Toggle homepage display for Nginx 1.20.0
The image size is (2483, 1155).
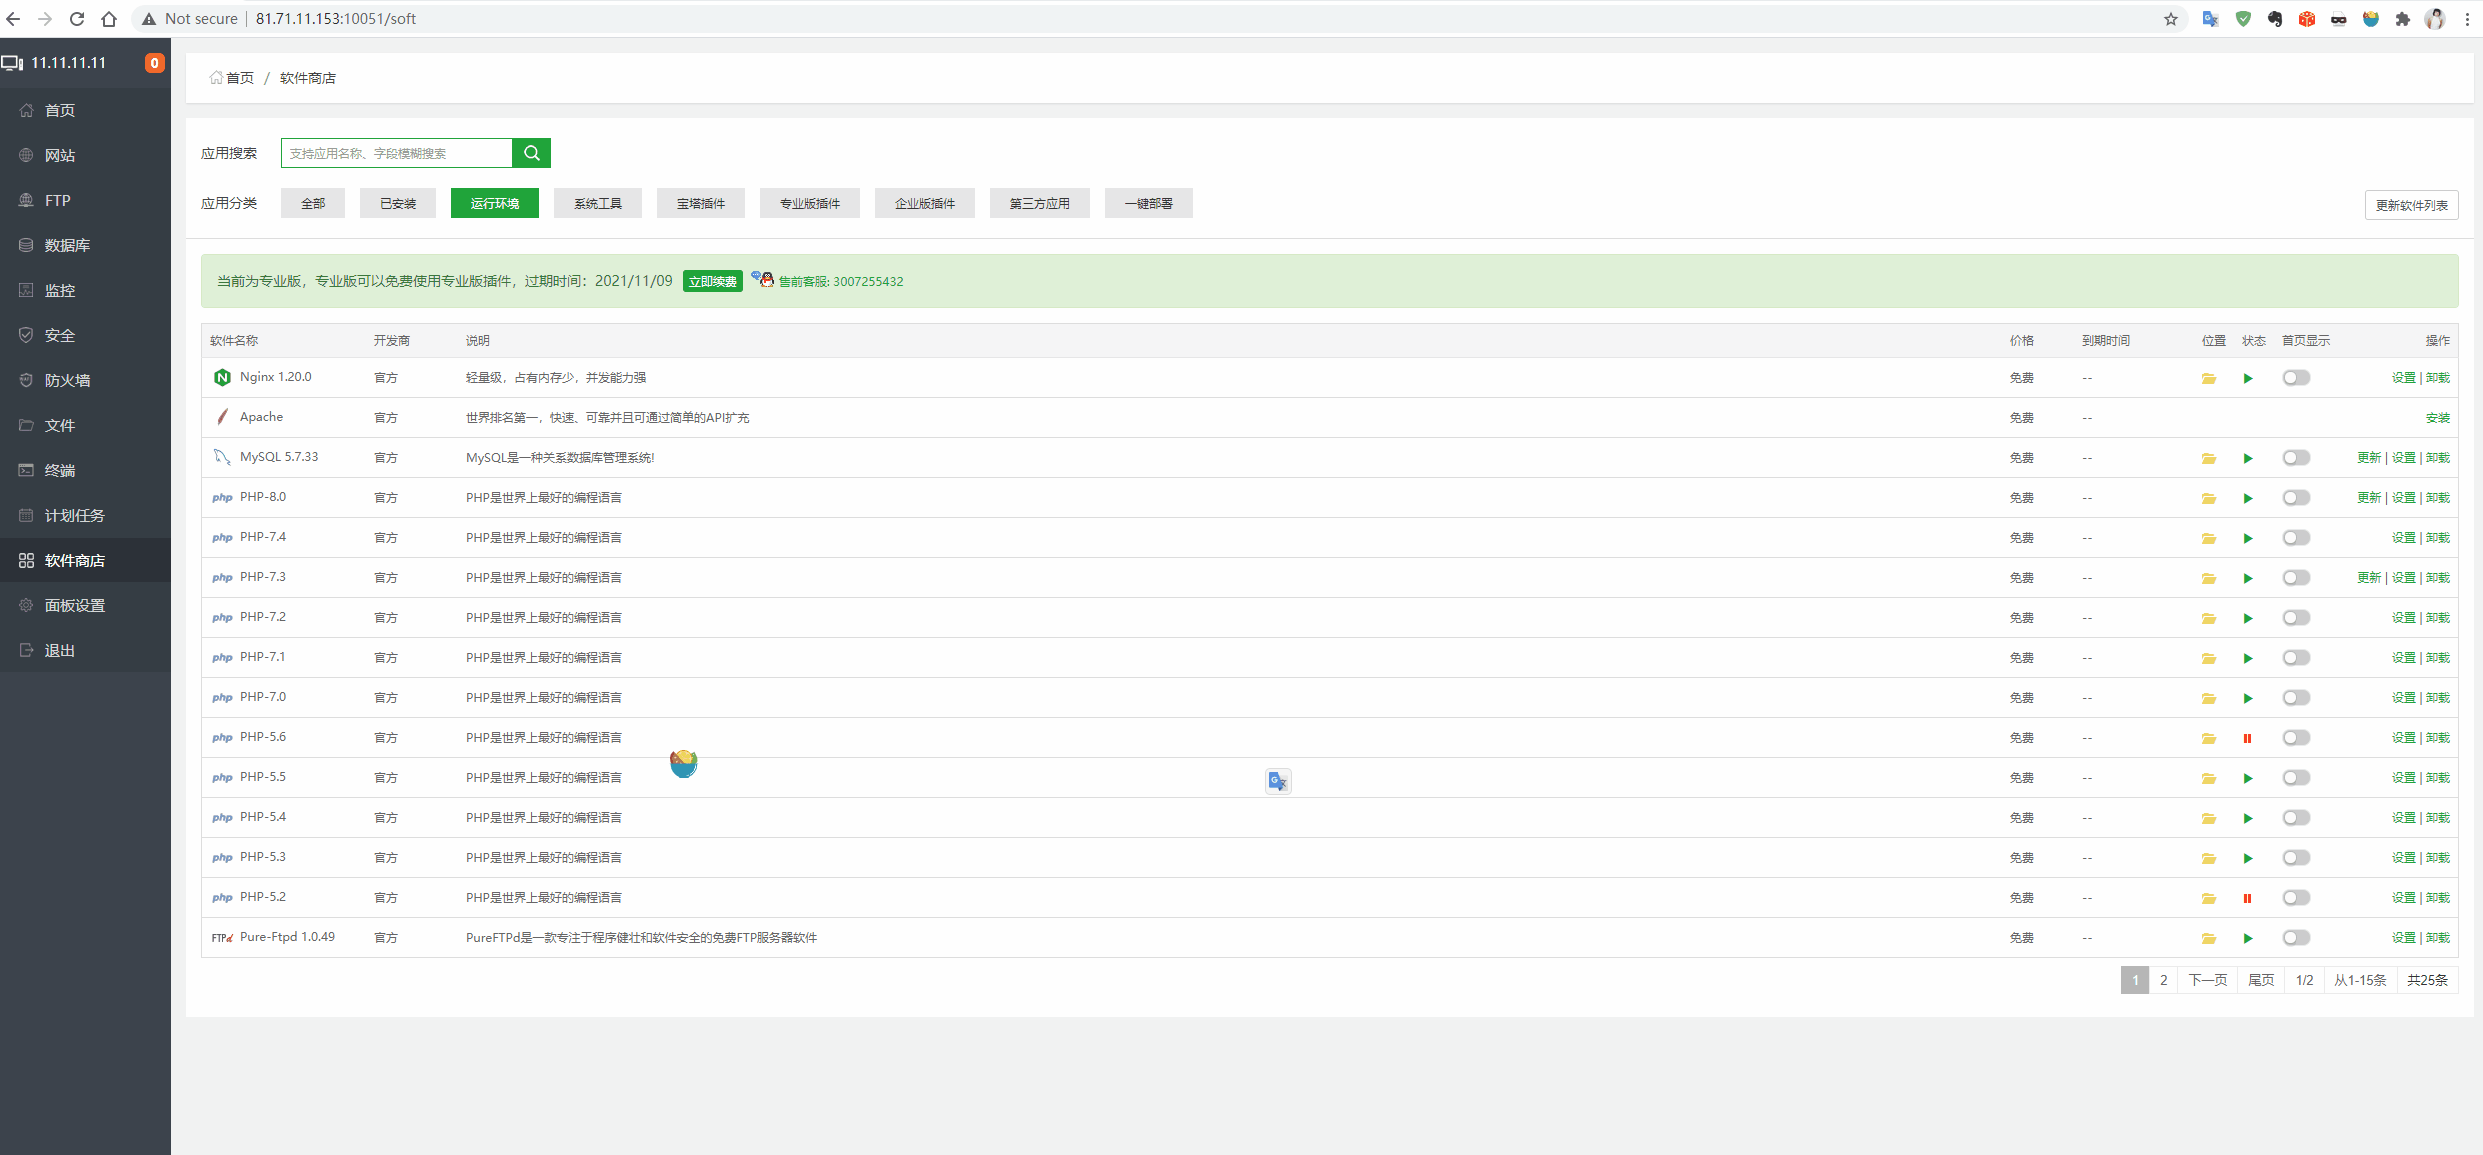click(x=2296, y=378)
